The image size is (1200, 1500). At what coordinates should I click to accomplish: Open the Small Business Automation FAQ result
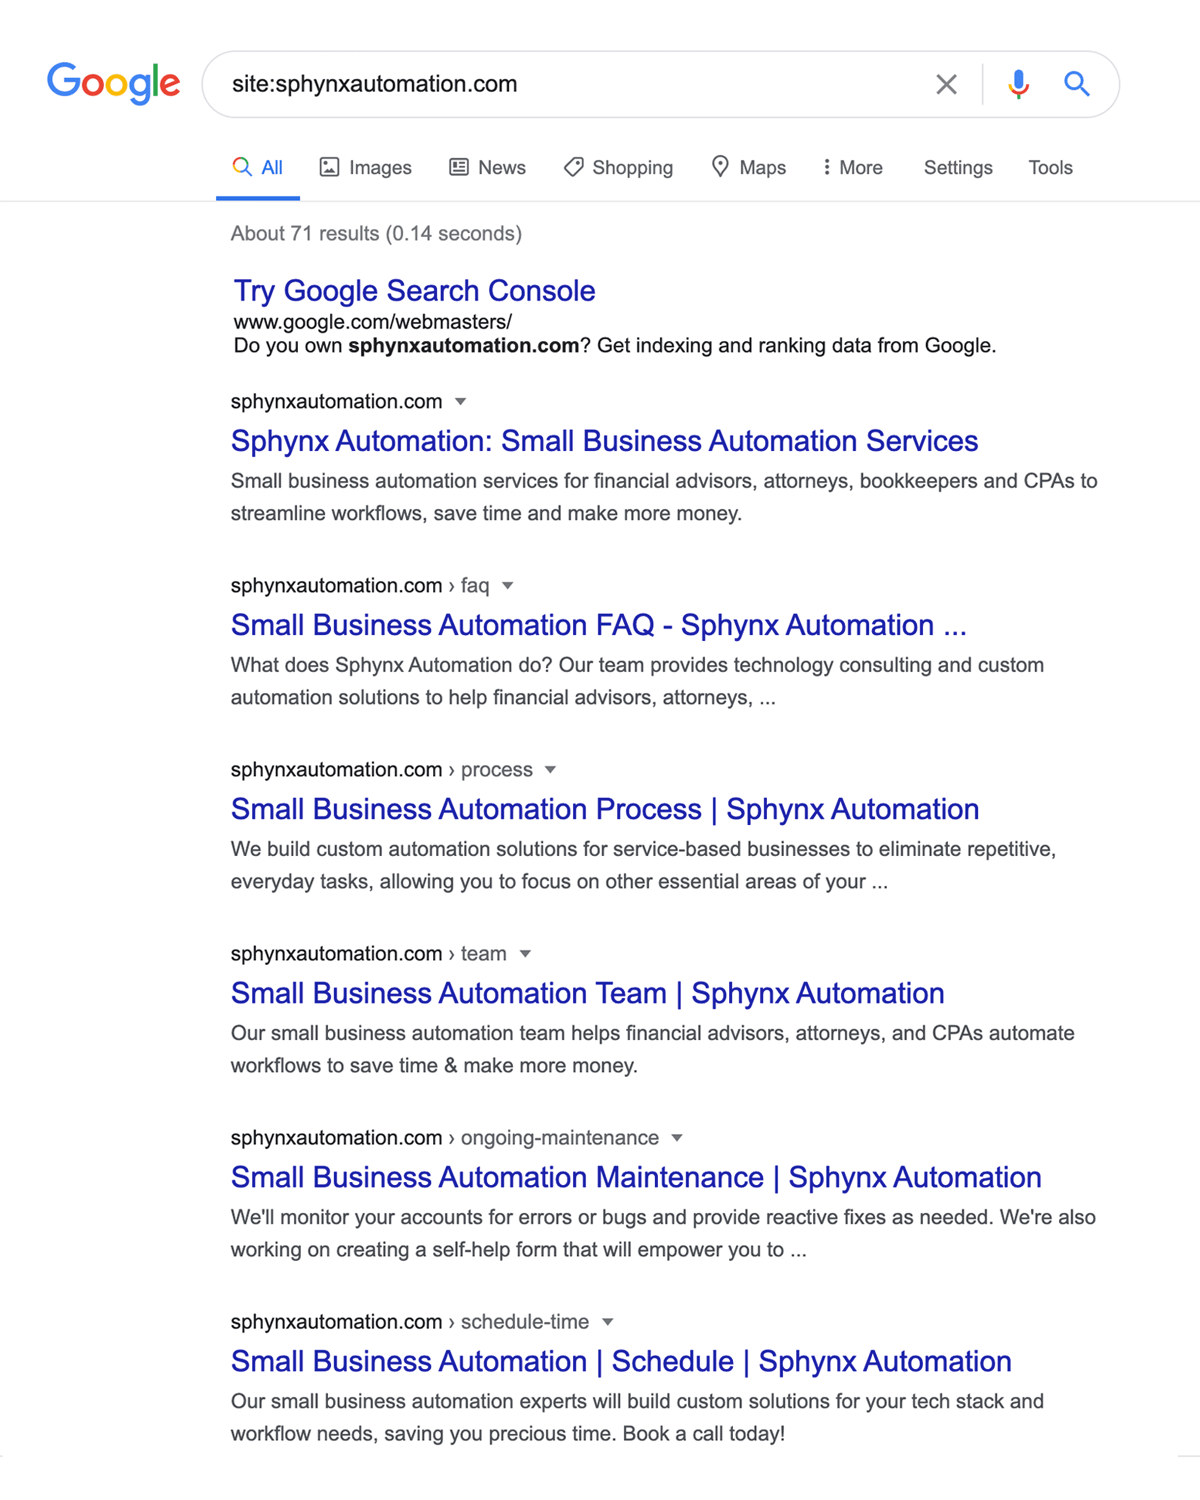click(598, 625)
